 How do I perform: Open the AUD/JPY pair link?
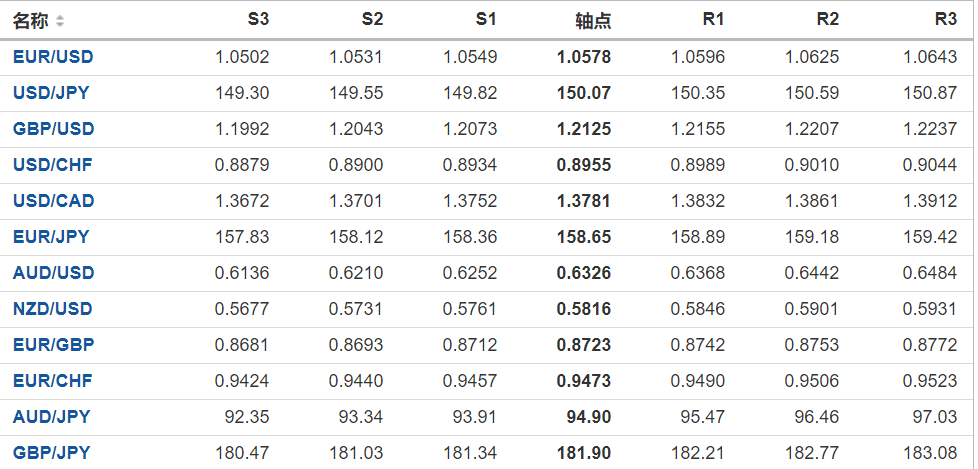51,417
